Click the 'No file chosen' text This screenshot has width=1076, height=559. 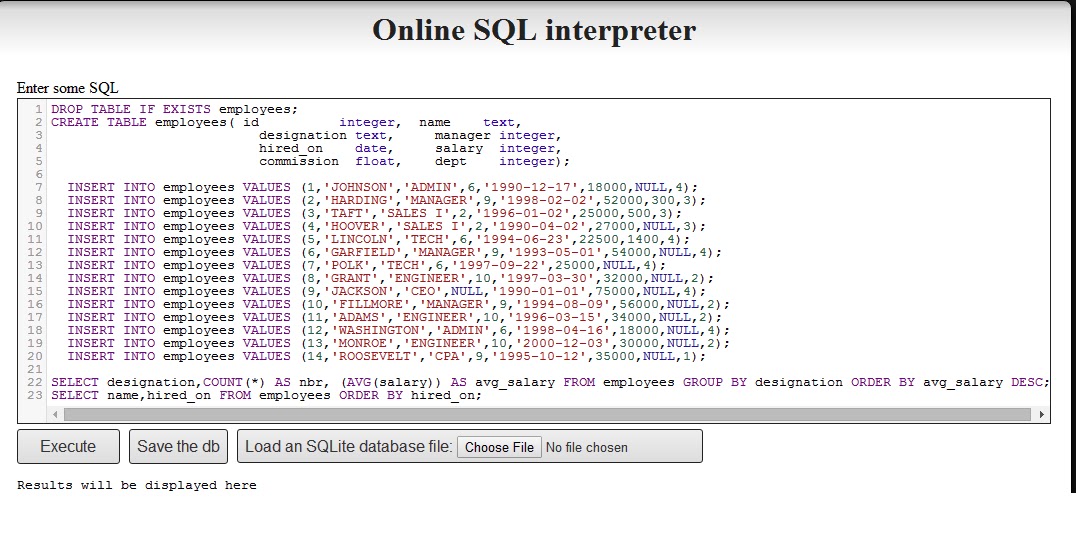point(587,448)
